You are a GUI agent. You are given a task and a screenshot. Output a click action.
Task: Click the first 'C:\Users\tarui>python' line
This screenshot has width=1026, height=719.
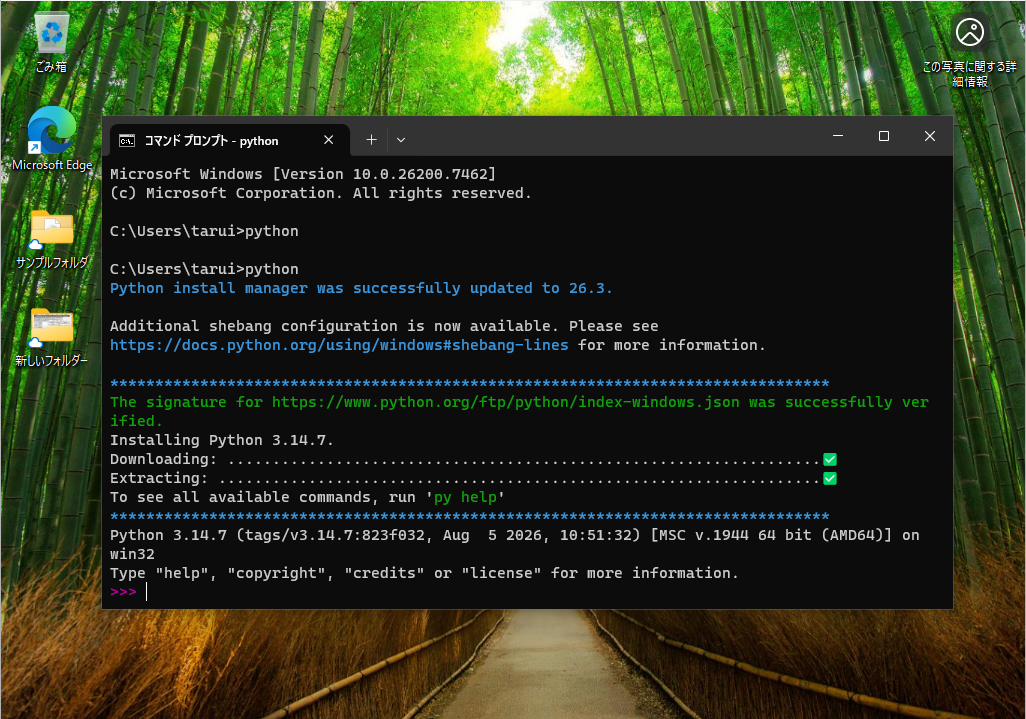(x=204, y=231)
